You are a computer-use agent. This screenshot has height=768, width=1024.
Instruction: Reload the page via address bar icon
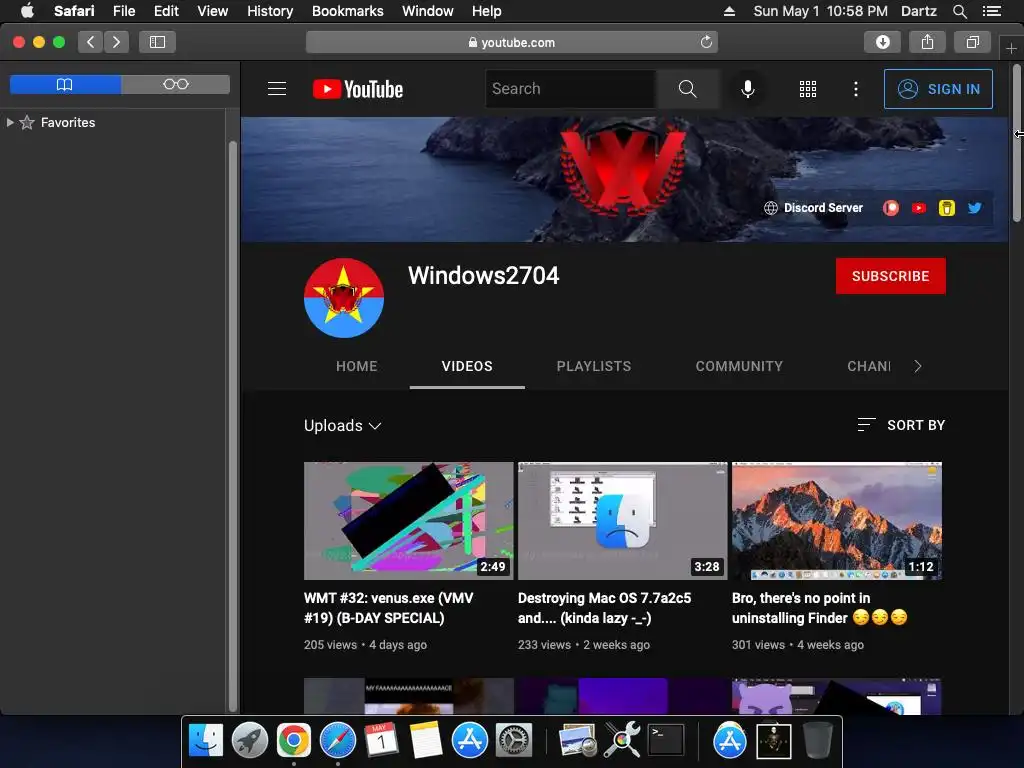(x=706, y=42)
